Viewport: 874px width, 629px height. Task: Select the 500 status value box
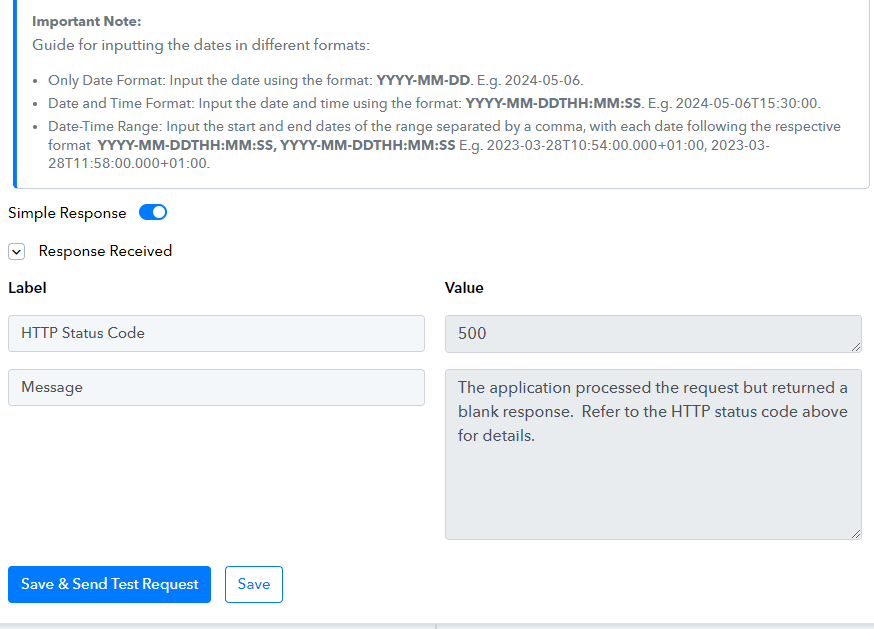653,334
